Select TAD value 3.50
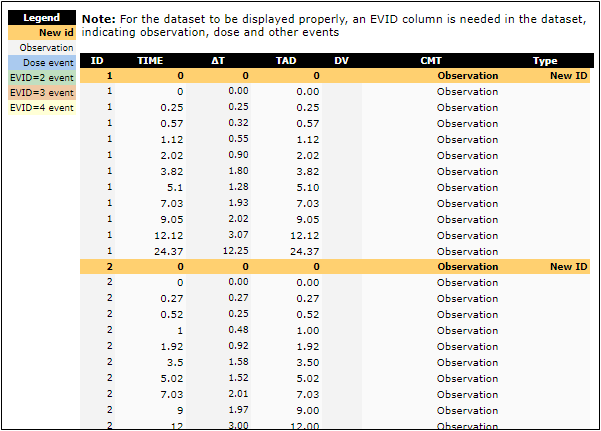The width and height of the screenshot is (601, 431). tap(308, 362)
